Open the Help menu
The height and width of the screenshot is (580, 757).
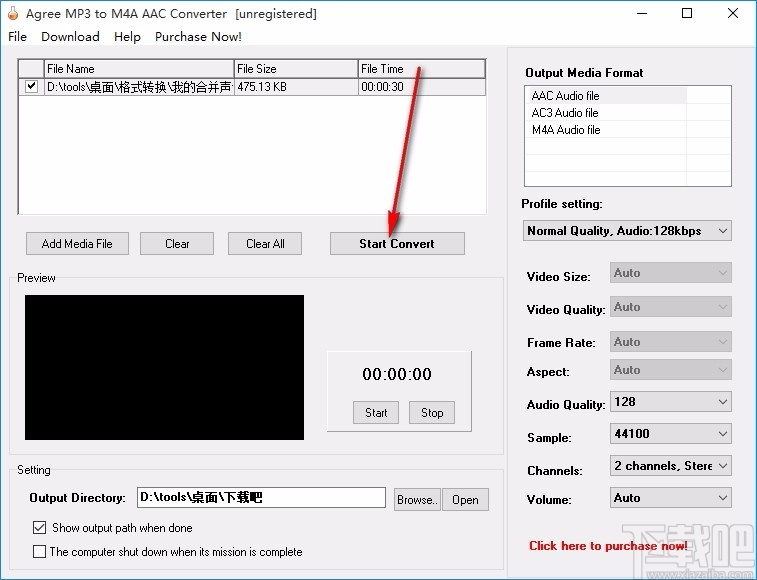pyautogui.click(x=127, y=37)
